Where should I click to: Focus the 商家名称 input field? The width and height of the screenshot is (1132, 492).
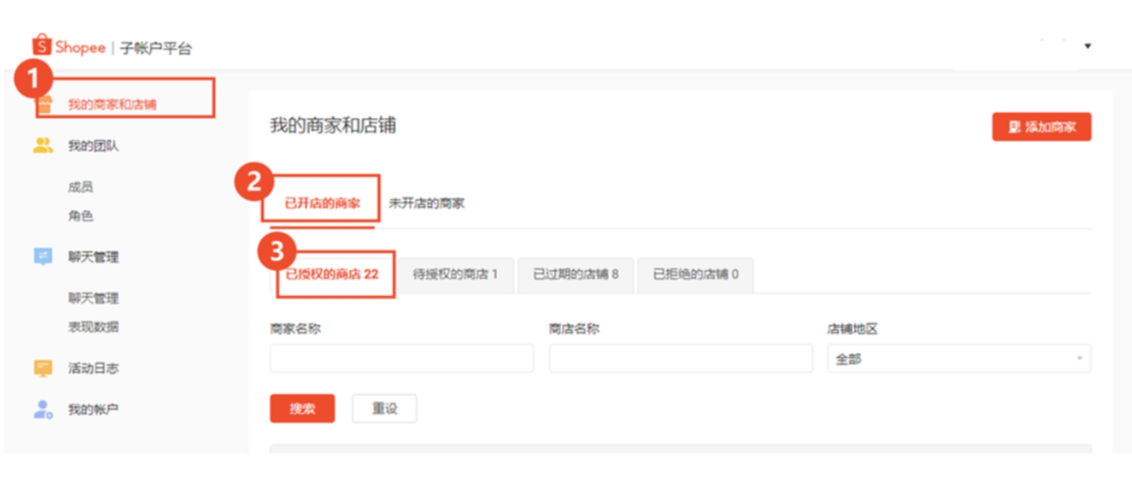(401, 359)
